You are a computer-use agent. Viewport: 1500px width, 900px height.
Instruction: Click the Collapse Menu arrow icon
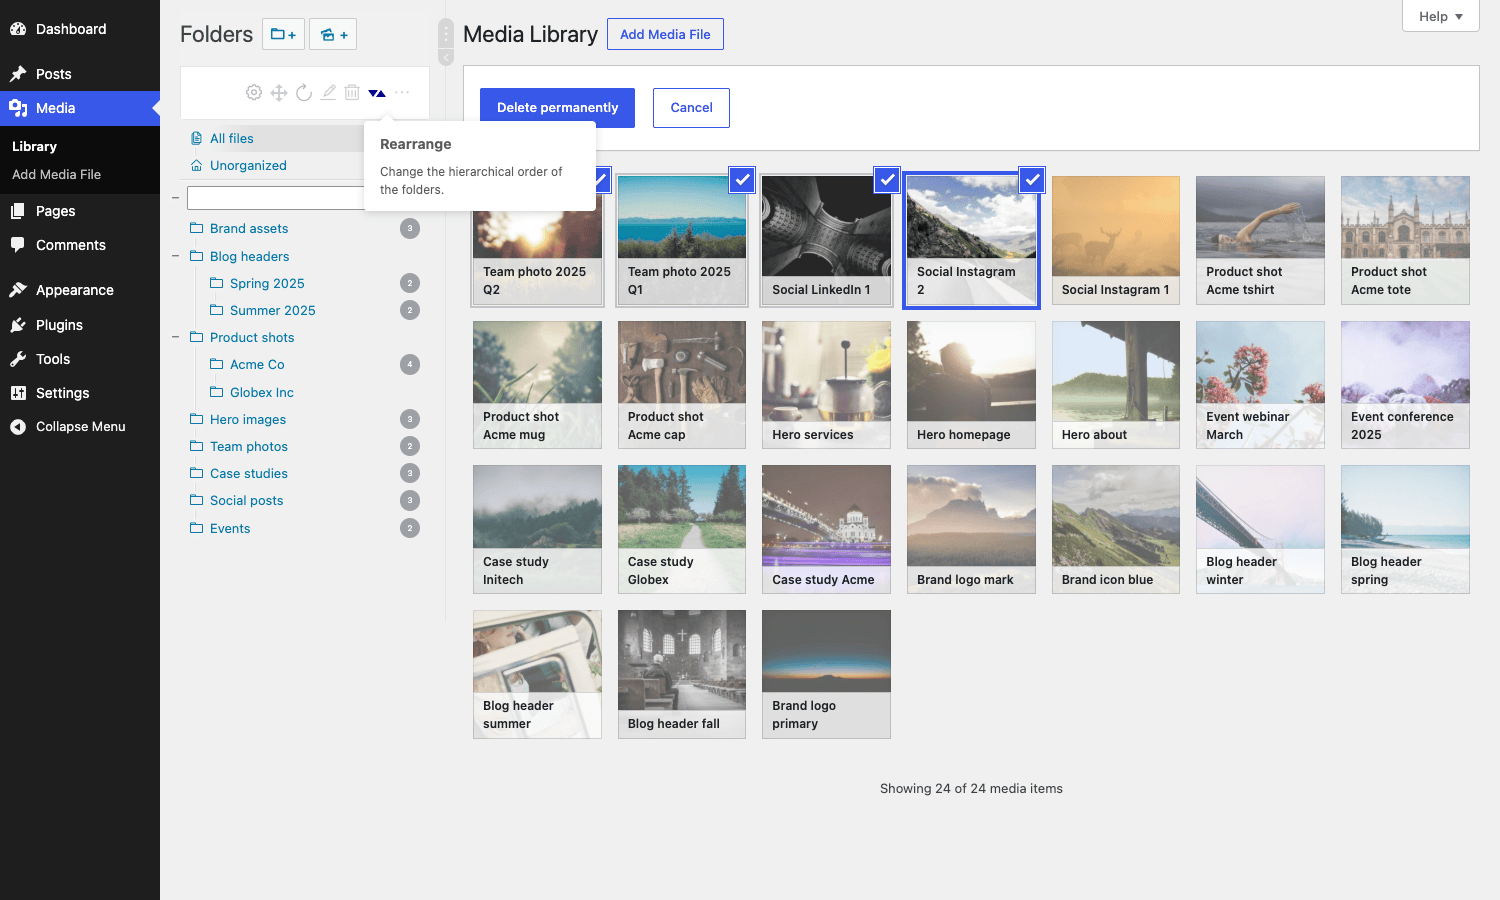tap(18, 427)
